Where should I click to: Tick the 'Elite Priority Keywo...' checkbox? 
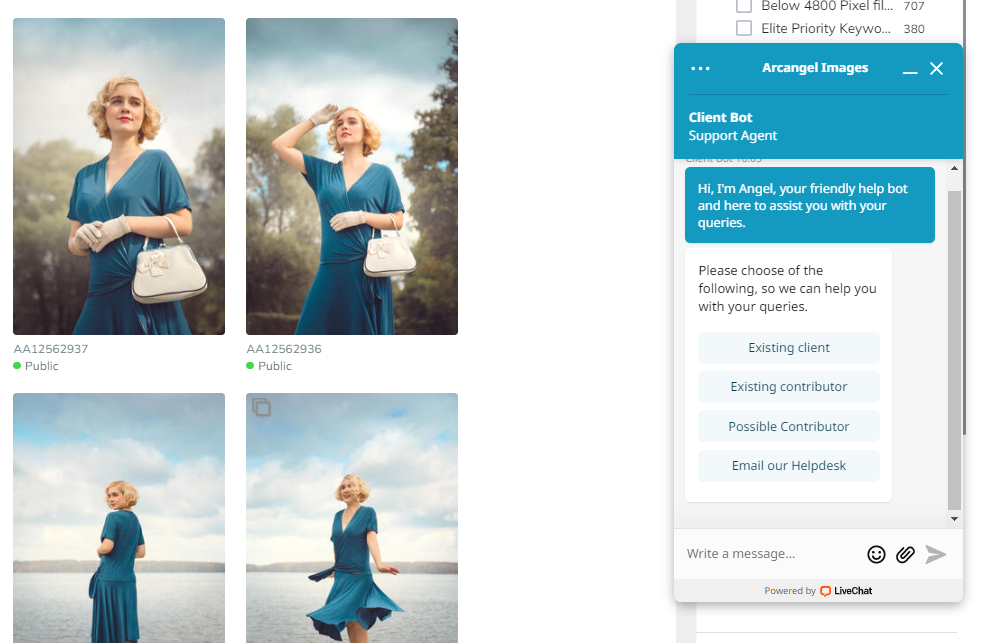[744, 28]
